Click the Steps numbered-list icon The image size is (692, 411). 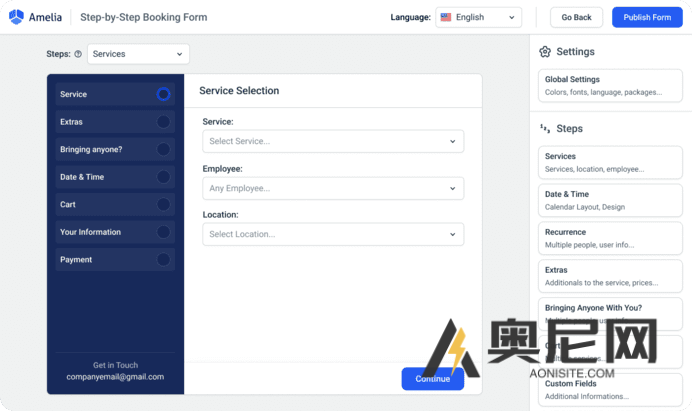click(x=545, y=128)
